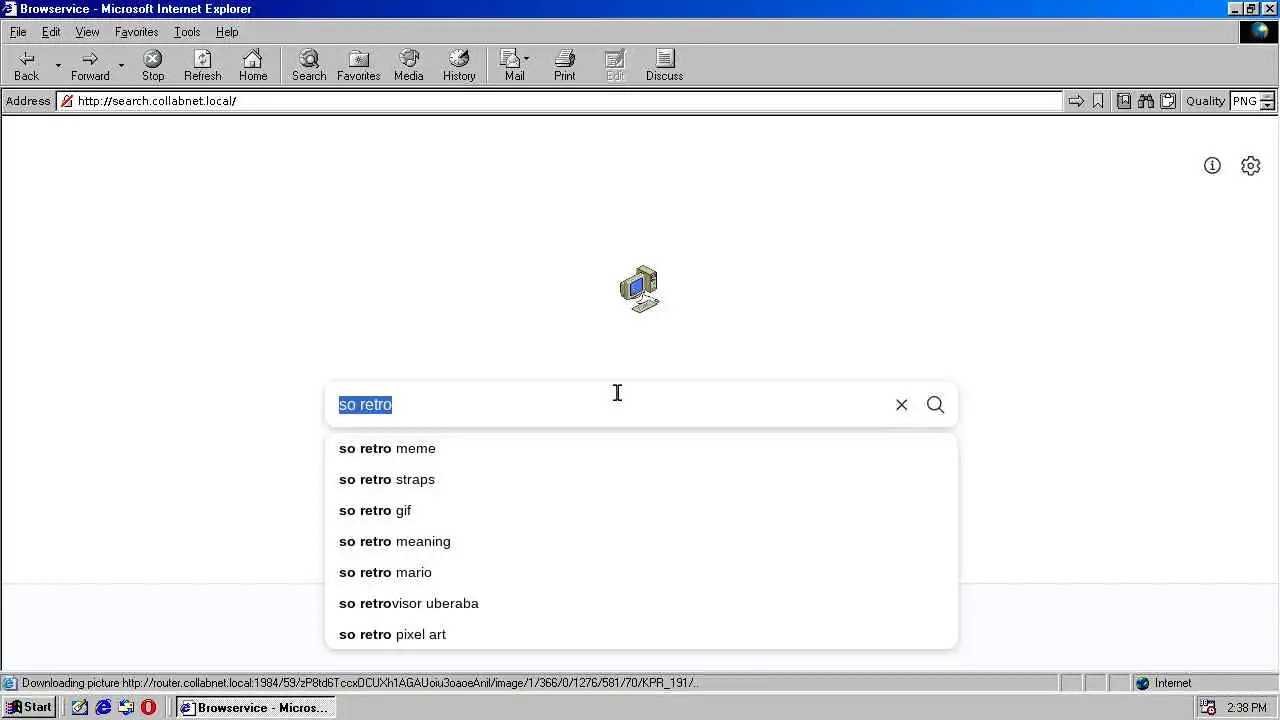The image size is (1280, 720).
Task: Click the Back toolbar button
Action: tap(27, 66)
